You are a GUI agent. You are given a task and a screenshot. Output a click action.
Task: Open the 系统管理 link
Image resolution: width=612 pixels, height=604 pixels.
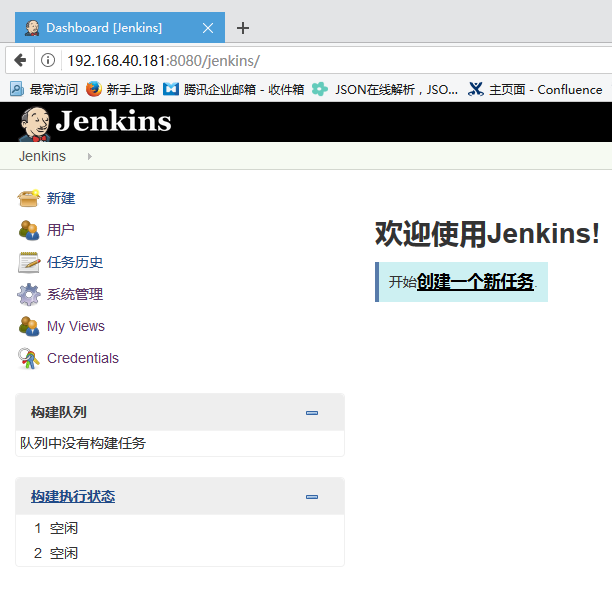click(x=75, y=295)
